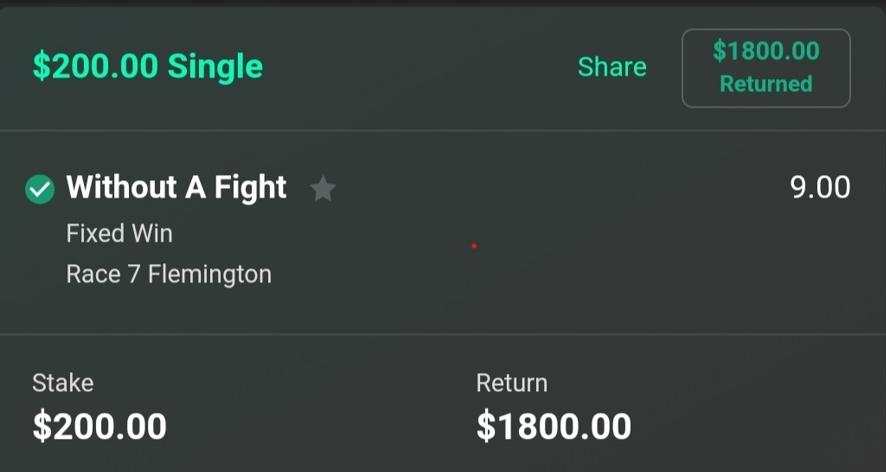Image resolution: width=886 pixels, height=472 pixels.
Task: Click the Return label
Action: coord(512,382)
